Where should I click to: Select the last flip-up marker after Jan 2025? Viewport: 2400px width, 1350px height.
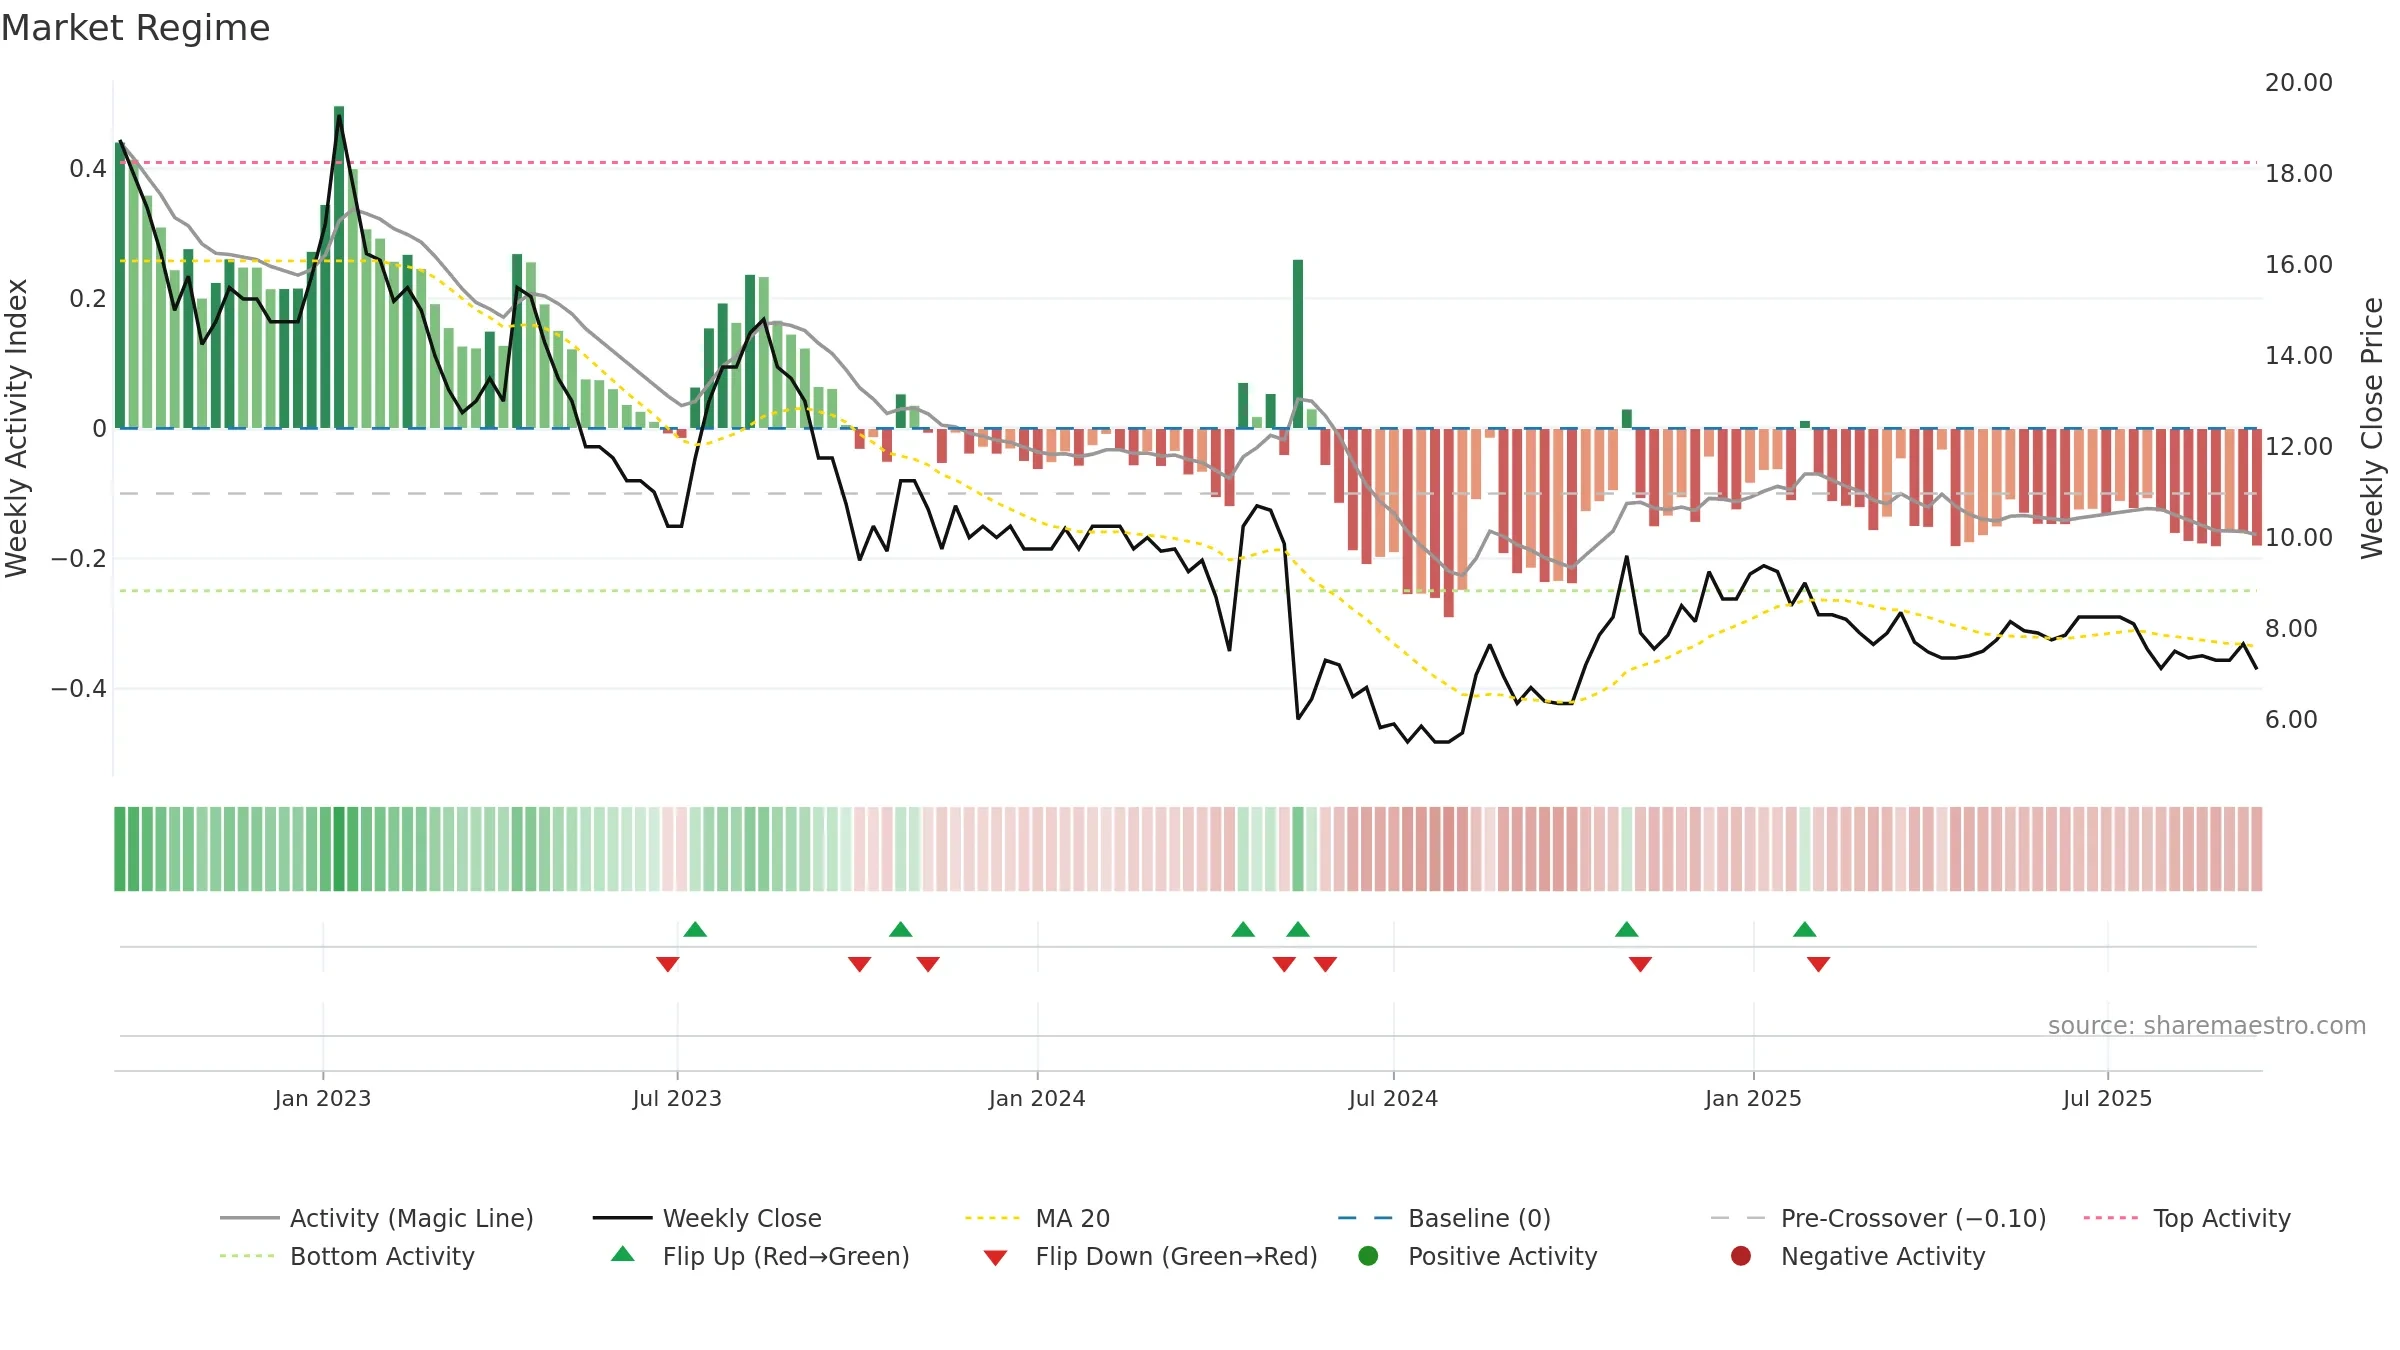click(x=1805, y=929)
